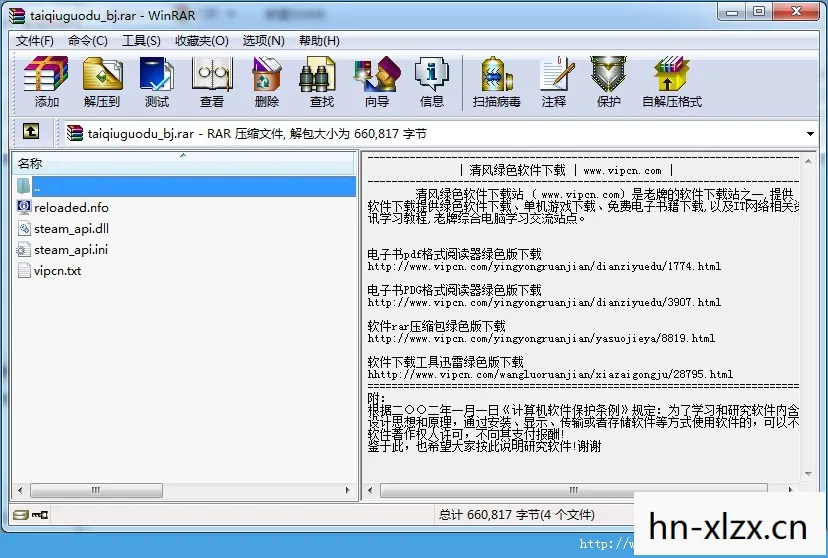The width and height of the screenshot is (828, 558).
Task: Click the drive and key status icon
Action: [31, 515]
